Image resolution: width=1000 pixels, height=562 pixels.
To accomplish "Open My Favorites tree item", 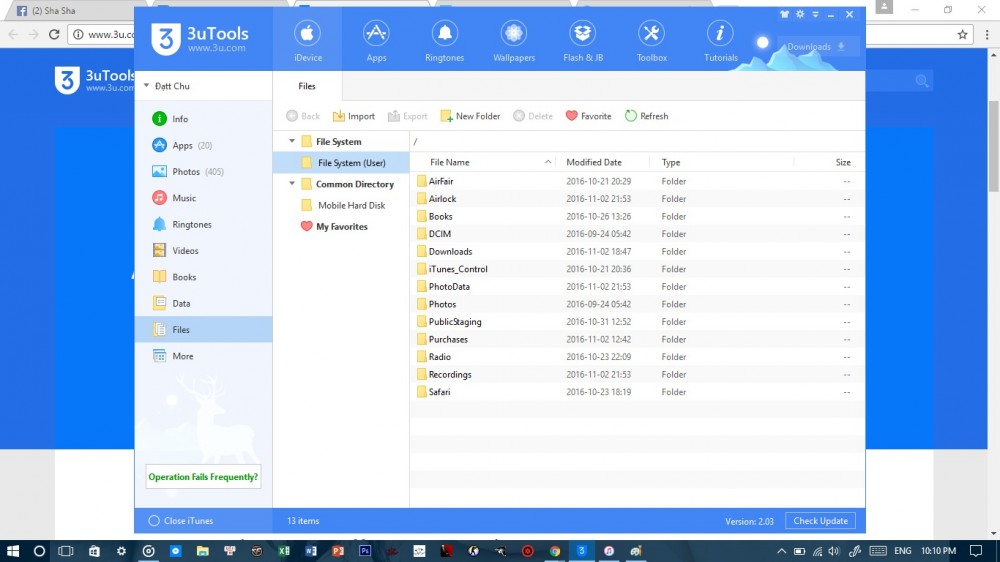I will click(x=341, y=226).
